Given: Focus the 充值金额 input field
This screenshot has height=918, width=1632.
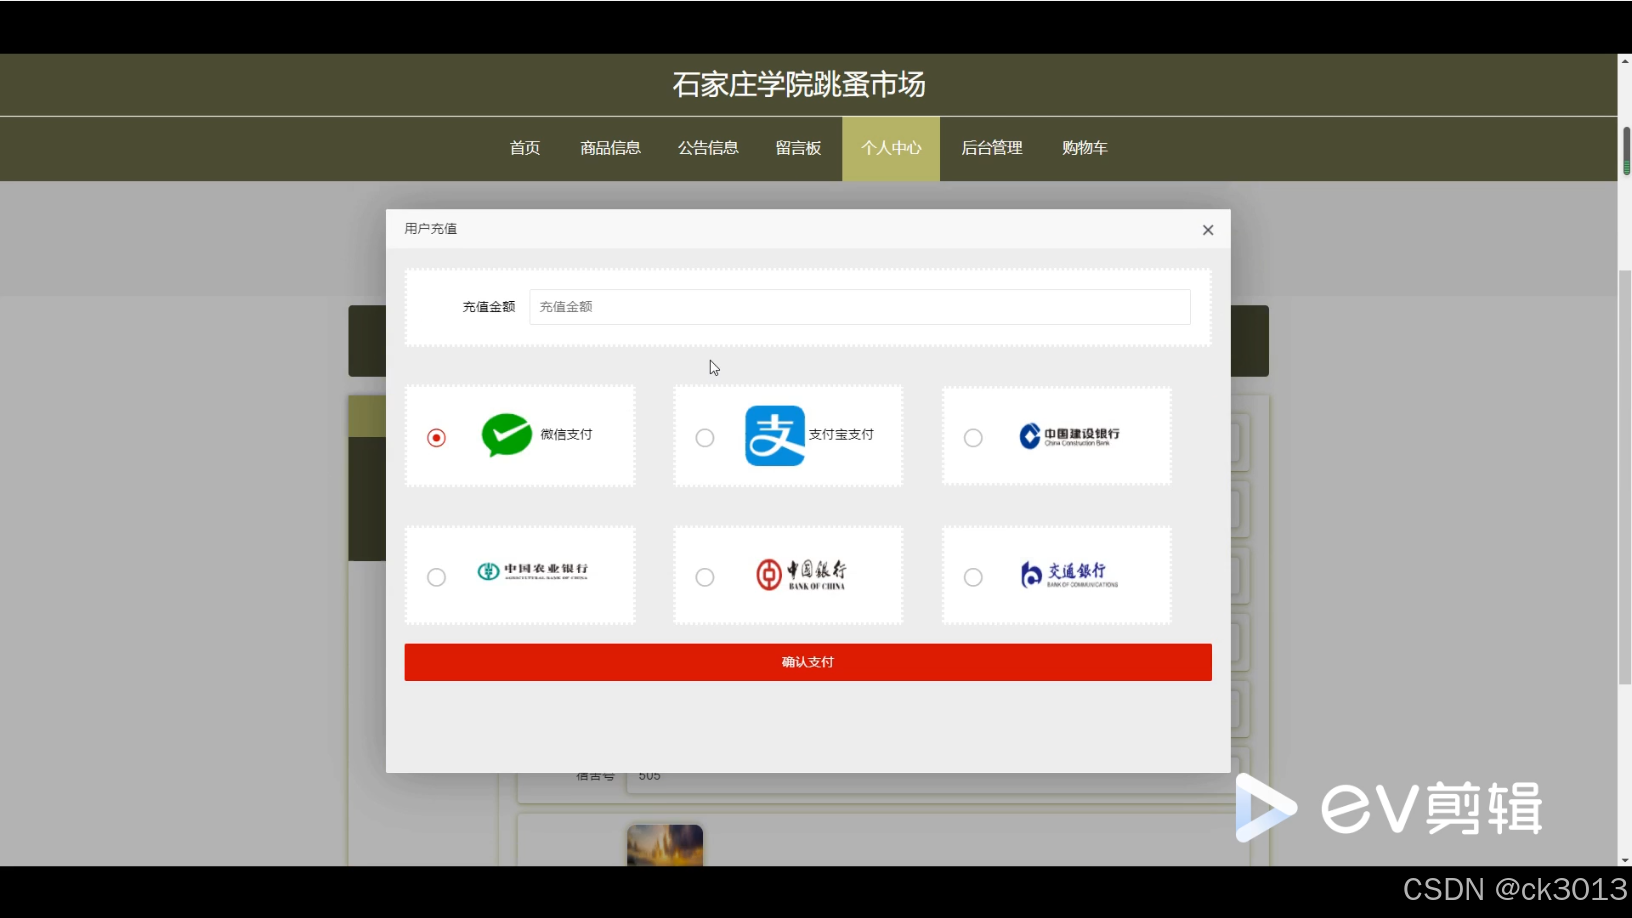Looking at the screenshot, I should pos(860,307).
